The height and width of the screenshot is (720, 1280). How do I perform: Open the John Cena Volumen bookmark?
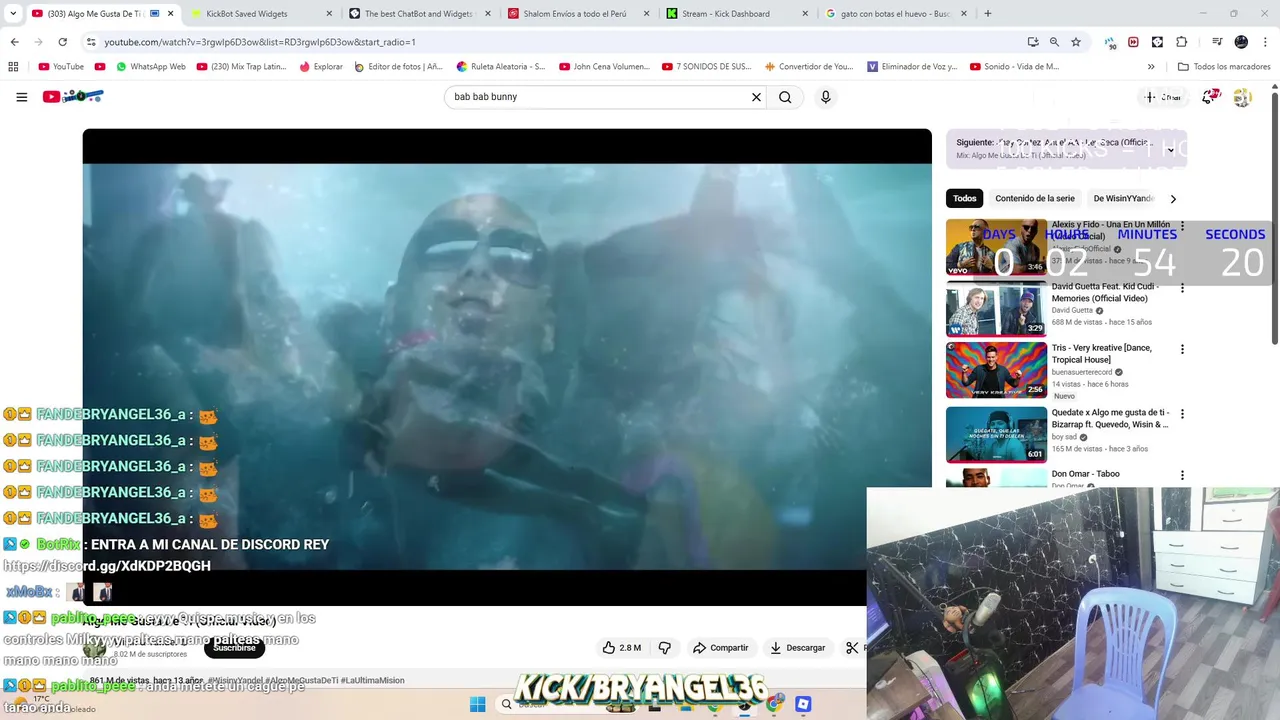point(604,67)
